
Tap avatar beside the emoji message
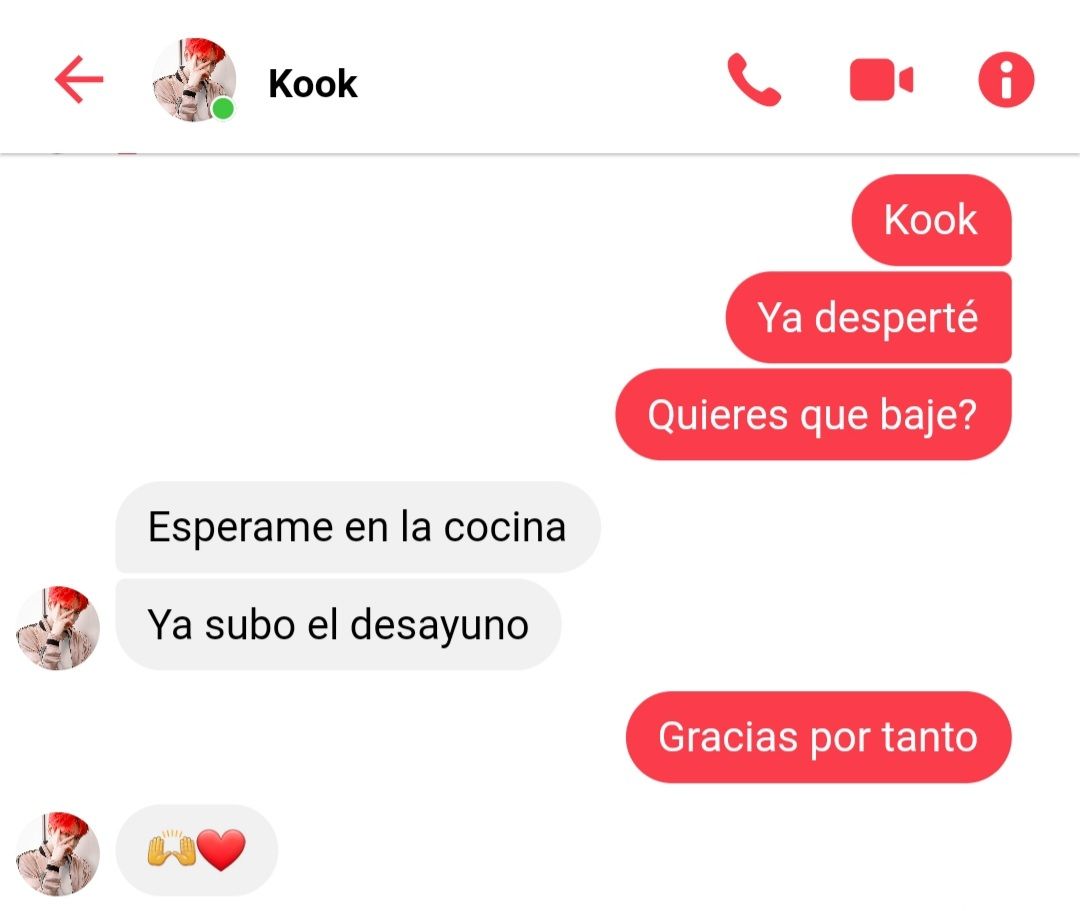(58, 854)
